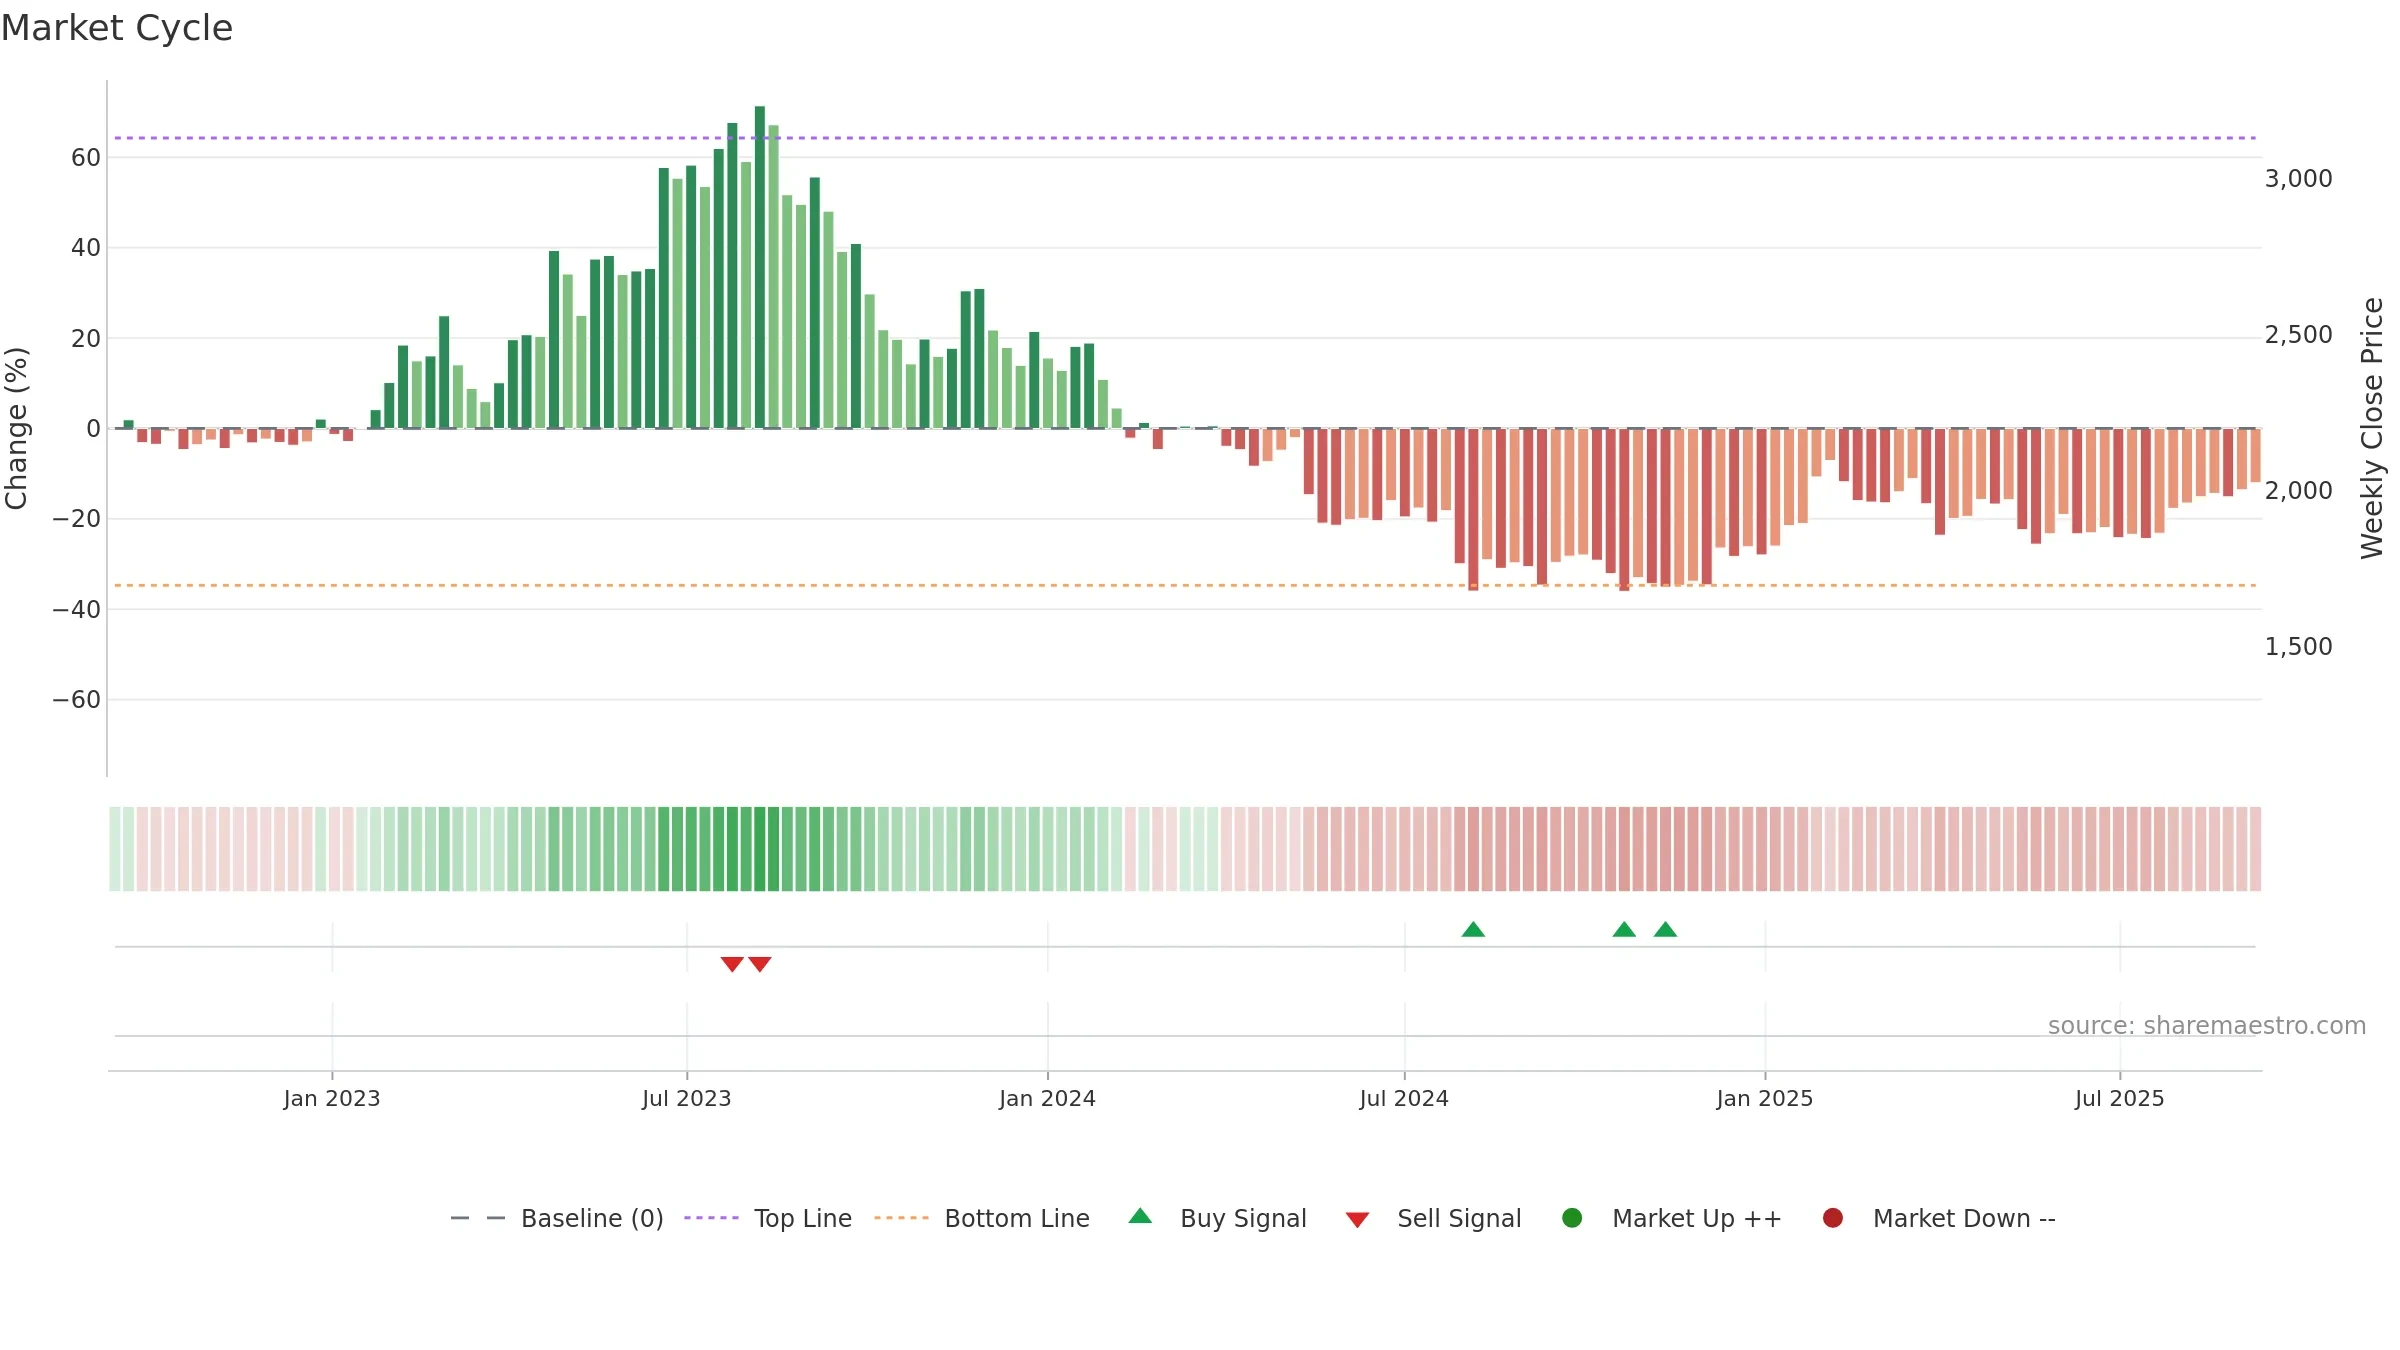Click the 0 tick on the left axis

93,428
